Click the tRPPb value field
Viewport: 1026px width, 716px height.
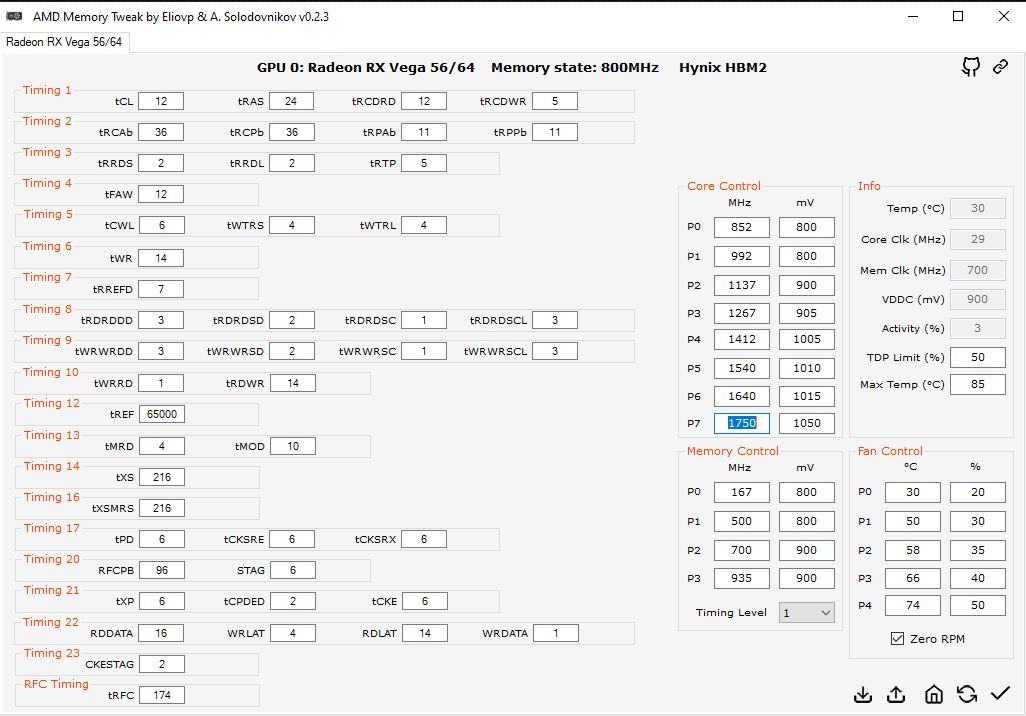555,132
